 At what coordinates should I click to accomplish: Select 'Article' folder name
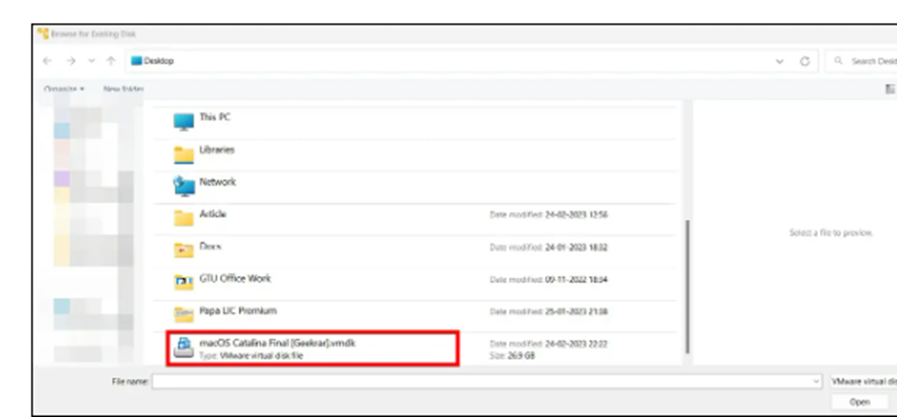(x=213, y=214)
